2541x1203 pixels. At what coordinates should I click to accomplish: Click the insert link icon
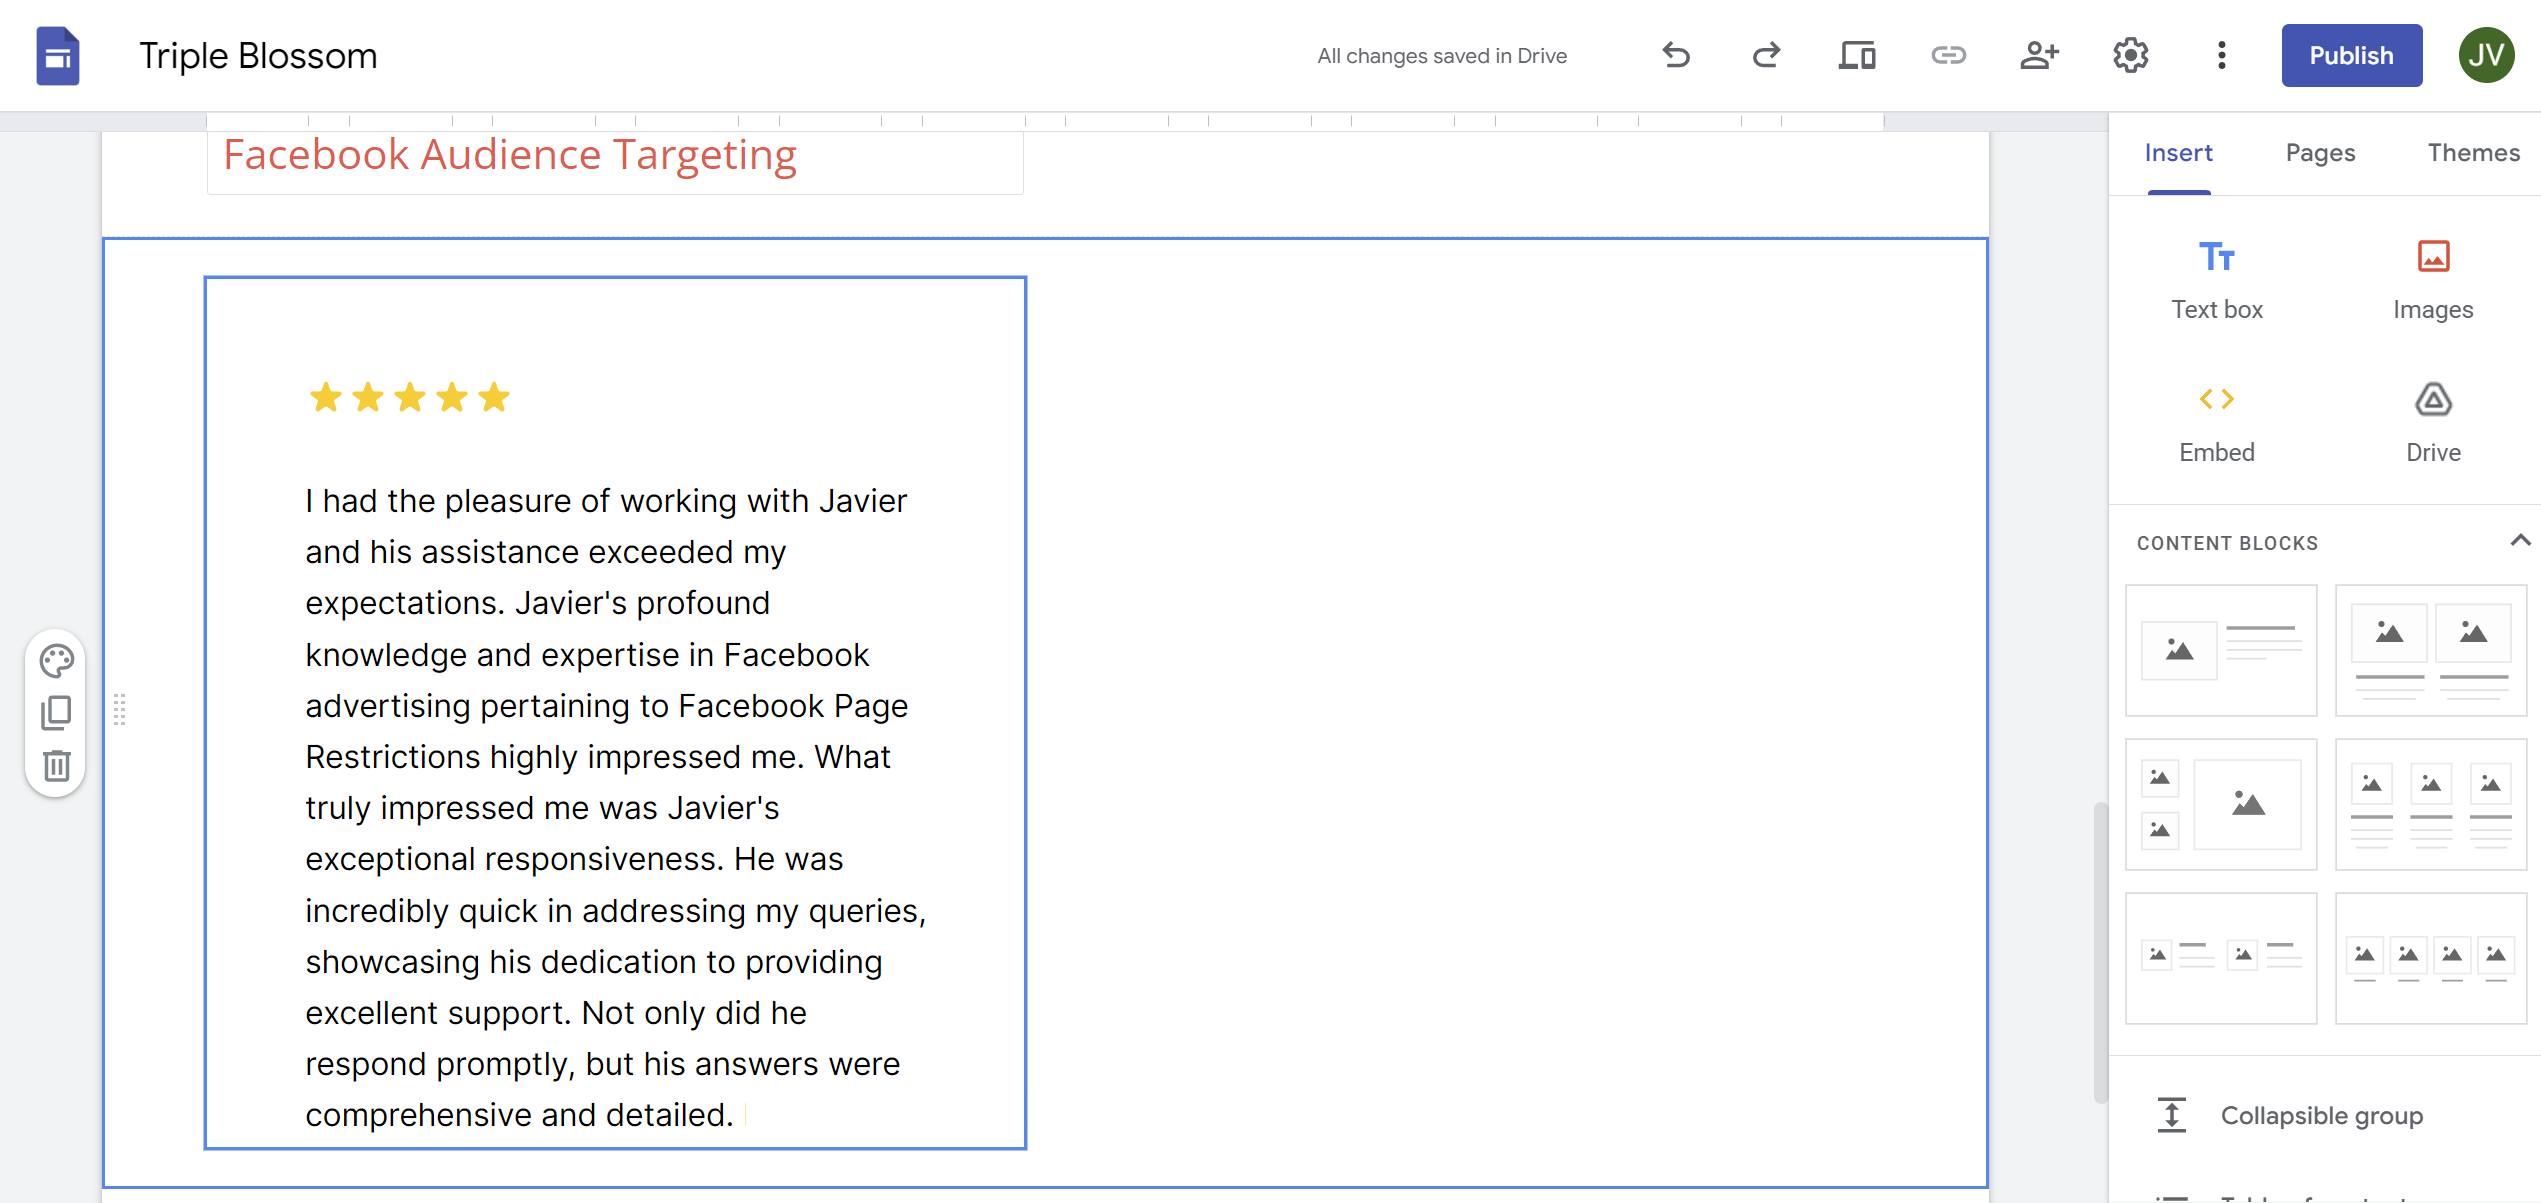point(1945,57)
